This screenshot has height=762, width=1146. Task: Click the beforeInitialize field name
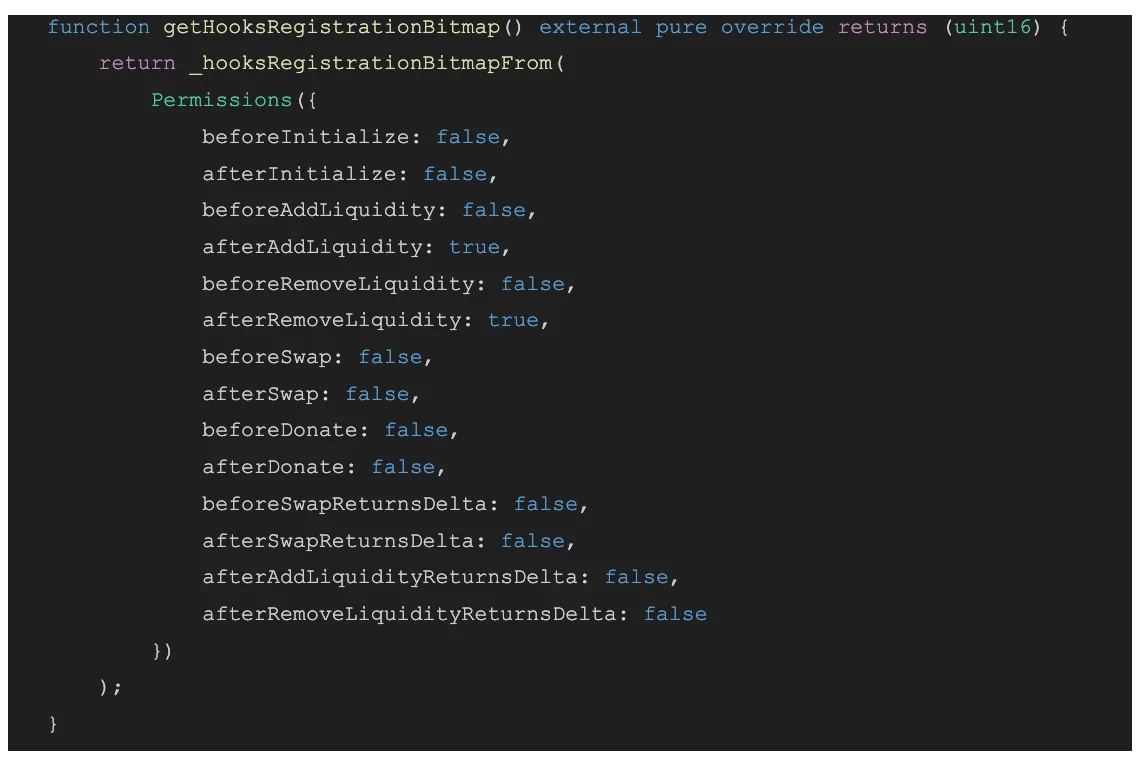[x=306, y=137]
